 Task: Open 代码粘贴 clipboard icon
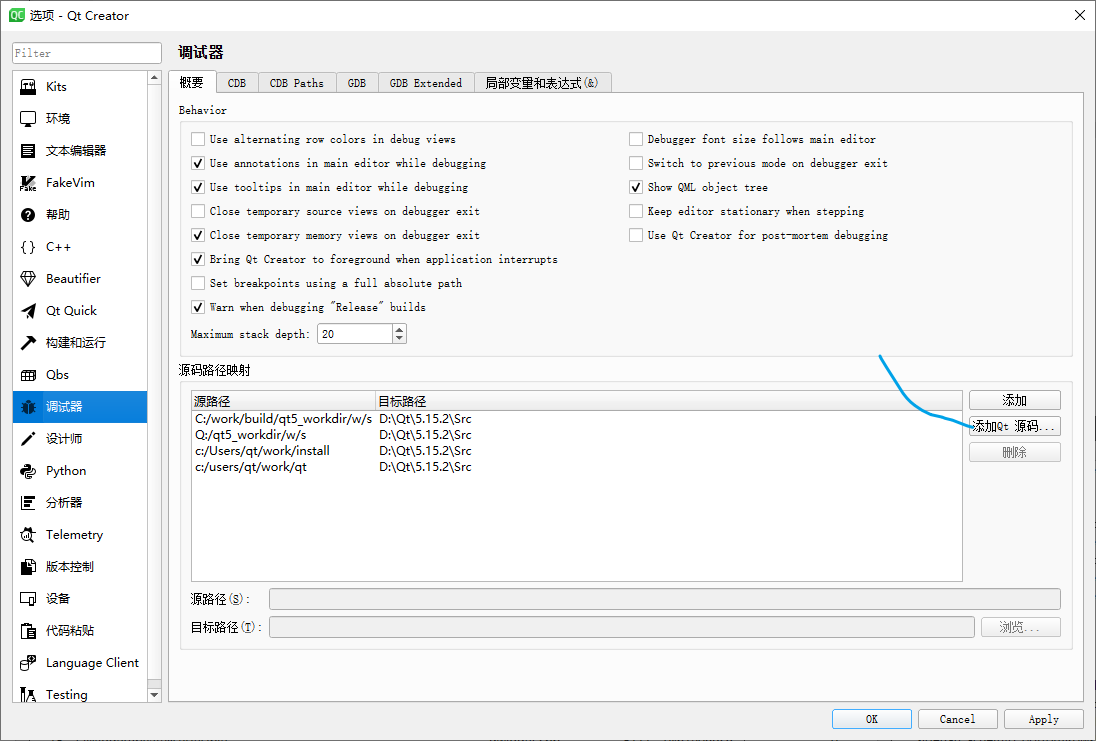tap(28, 631)
